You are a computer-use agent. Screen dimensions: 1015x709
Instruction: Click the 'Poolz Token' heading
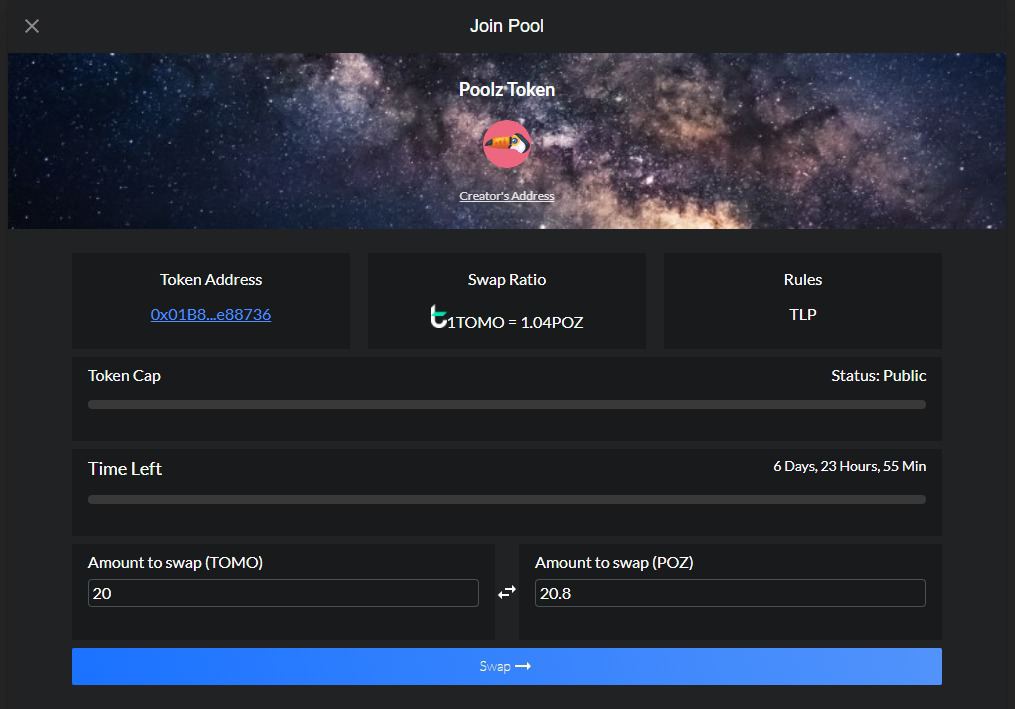[x=507, y=89]
